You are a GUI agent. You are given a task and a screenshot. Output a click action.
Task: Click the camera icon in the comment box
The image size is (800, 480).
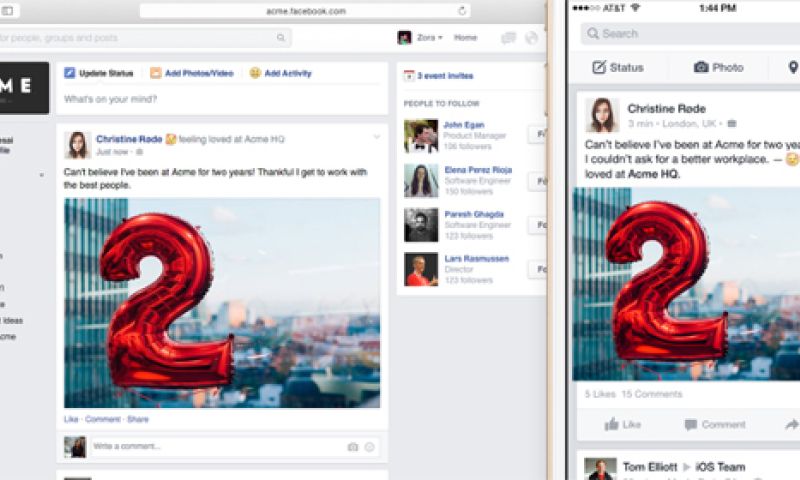click(x=353, y=447)
